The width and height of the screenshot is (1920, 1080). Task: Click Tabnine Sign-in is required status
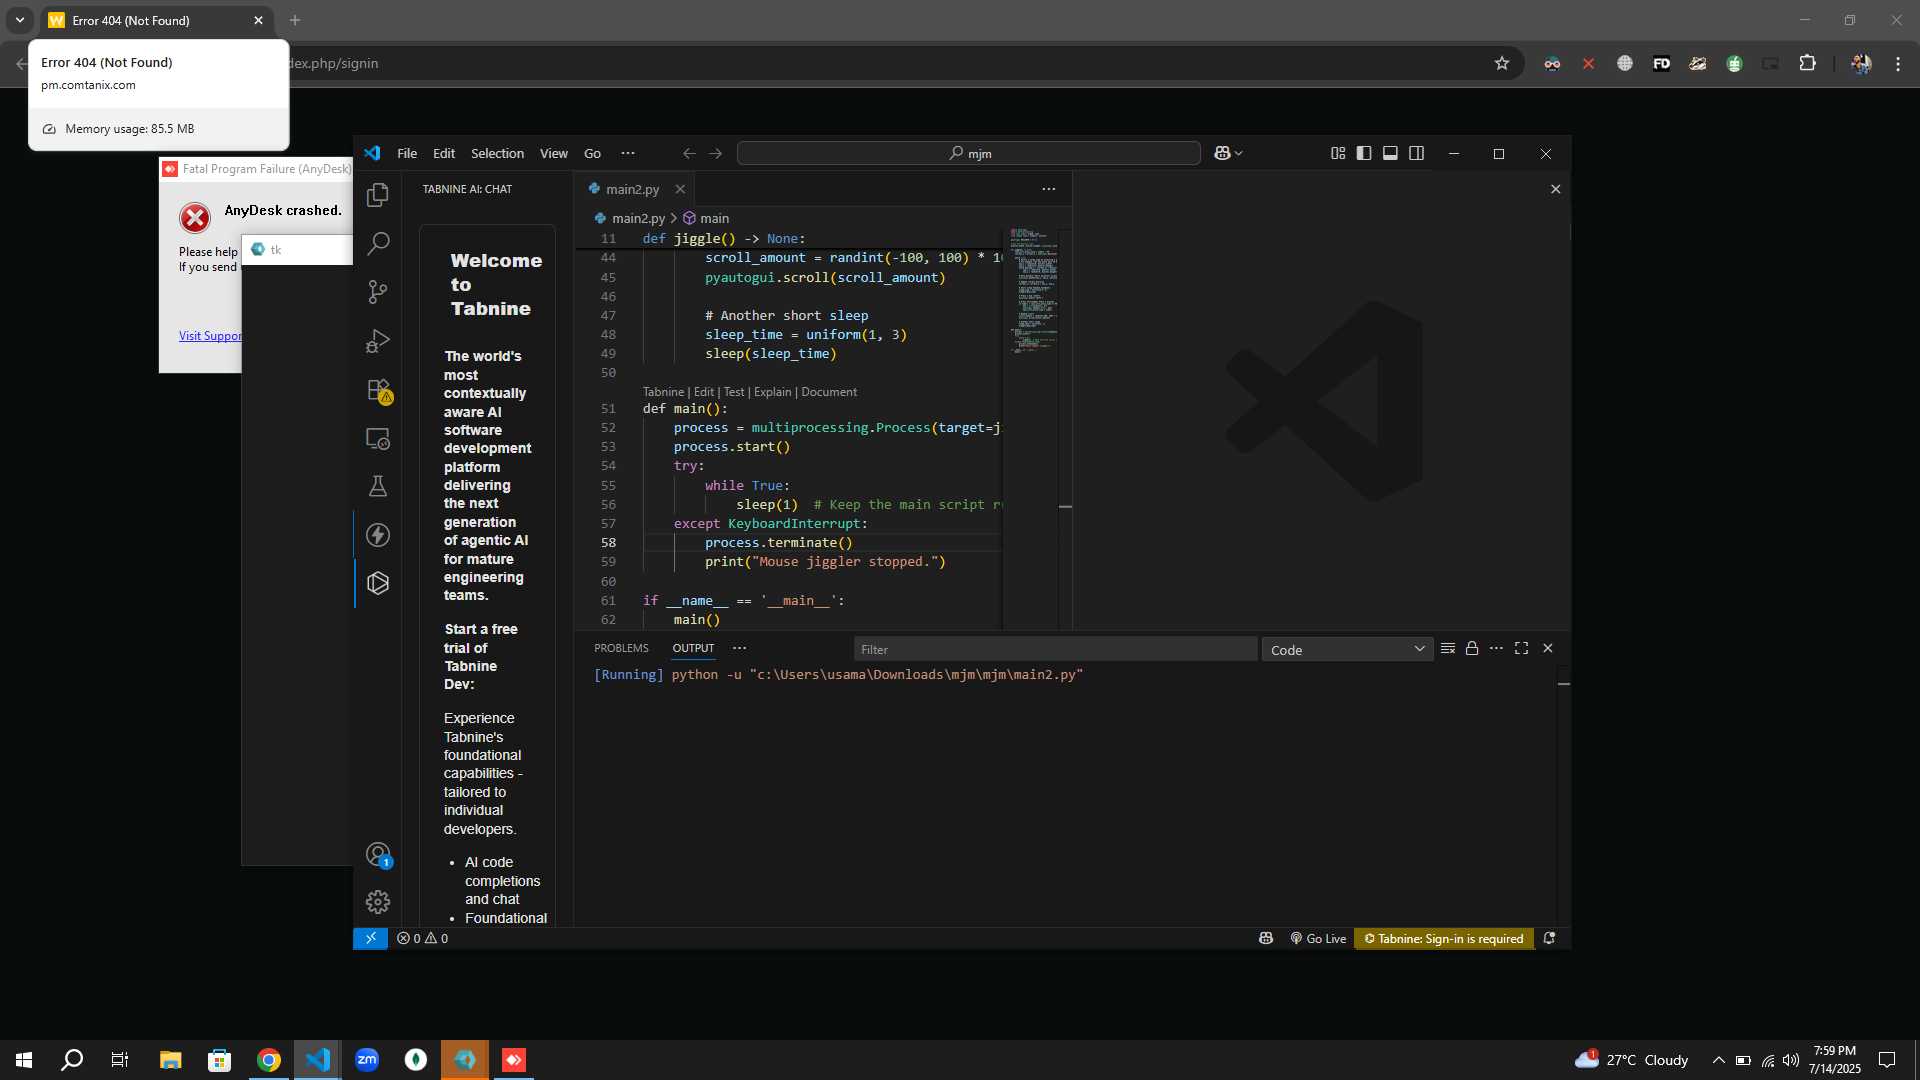coord(1444,938)
